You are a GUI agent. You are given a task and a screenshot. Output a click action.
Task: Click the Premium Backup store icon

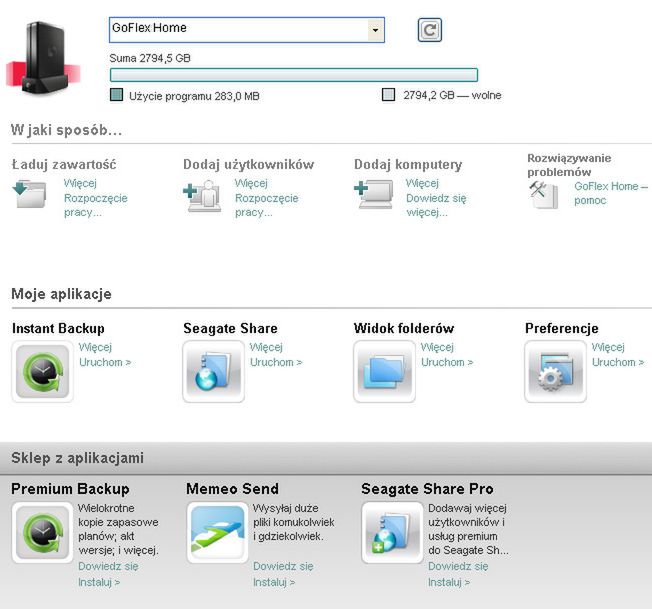pos(42,533)
